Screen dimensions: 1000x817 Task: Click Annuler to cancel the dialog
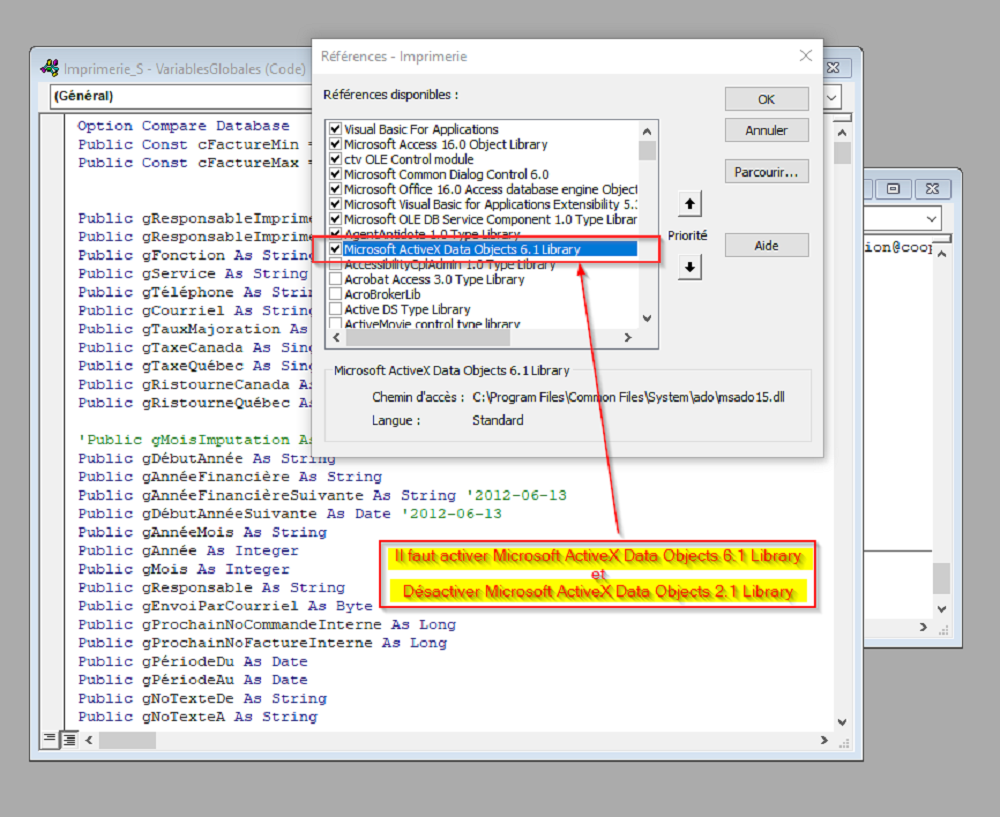pyautogui.click(x=766, y=131)
